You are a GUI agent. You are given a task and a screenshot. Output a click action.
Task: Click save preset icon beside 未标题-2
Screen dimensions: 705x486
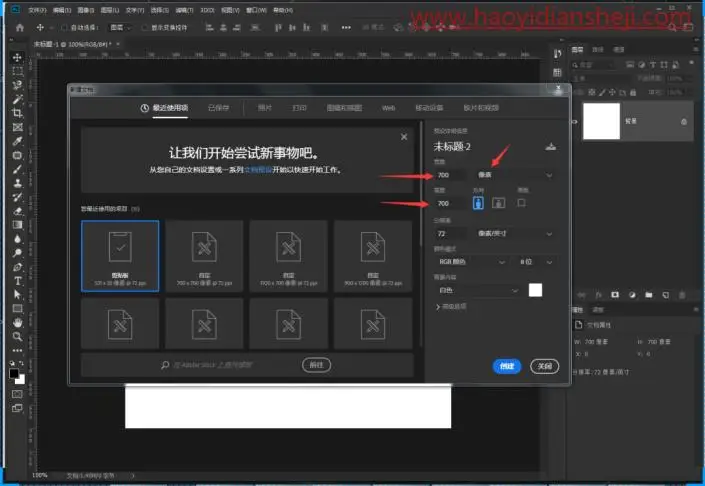(550, 147)
